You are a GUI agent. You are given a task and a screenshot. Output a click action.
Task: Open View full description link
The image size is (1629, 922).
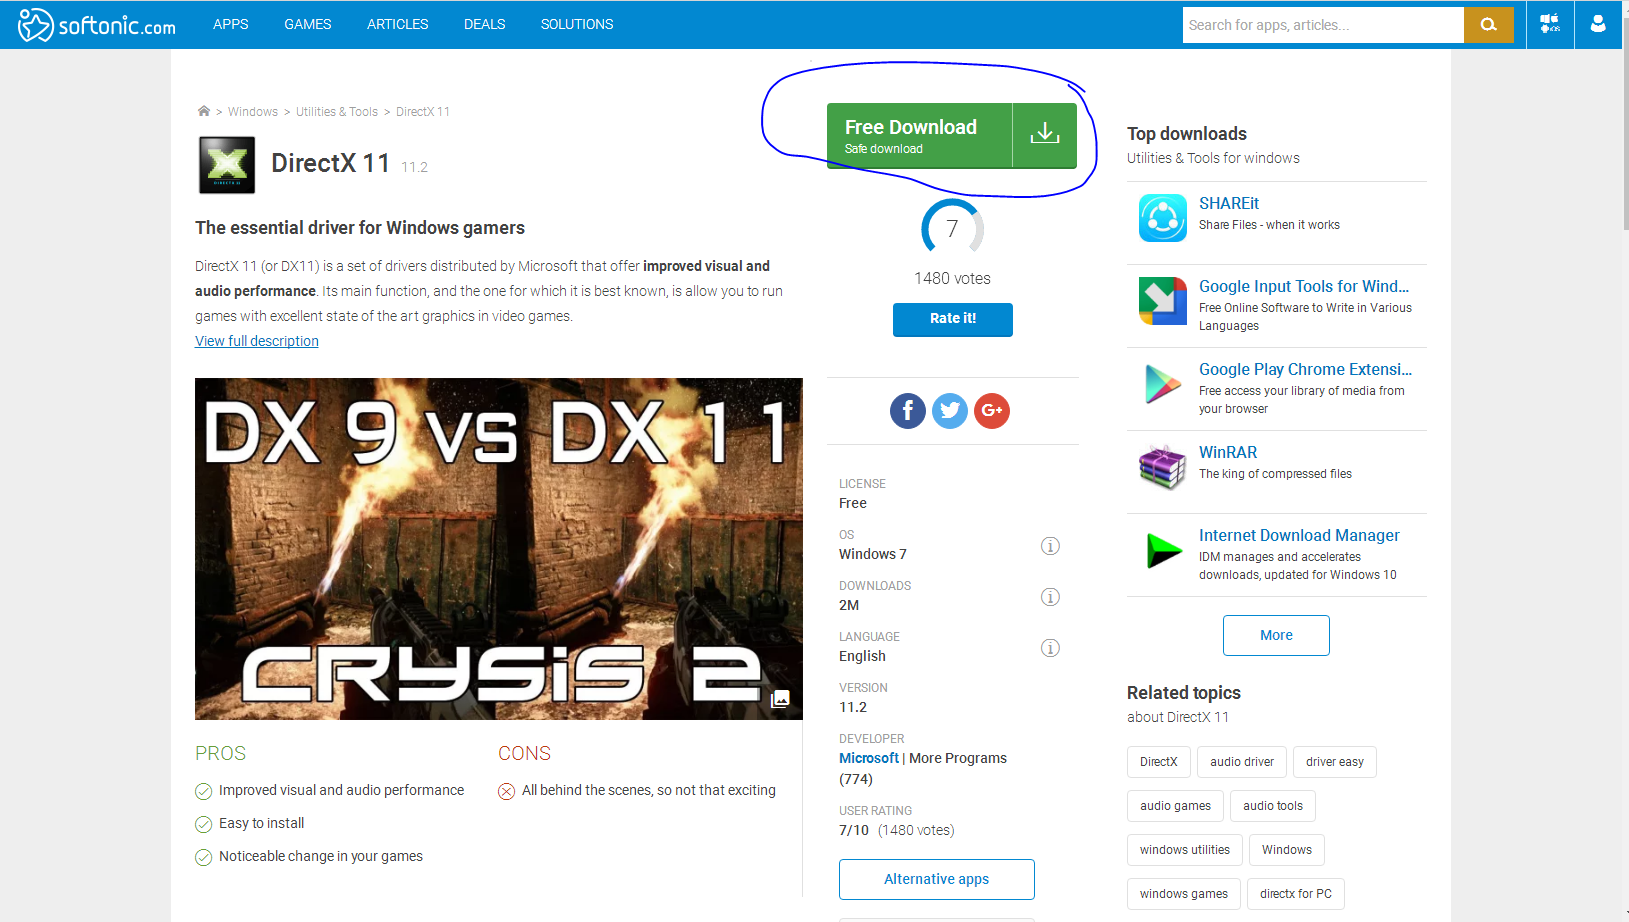point(257,341)
